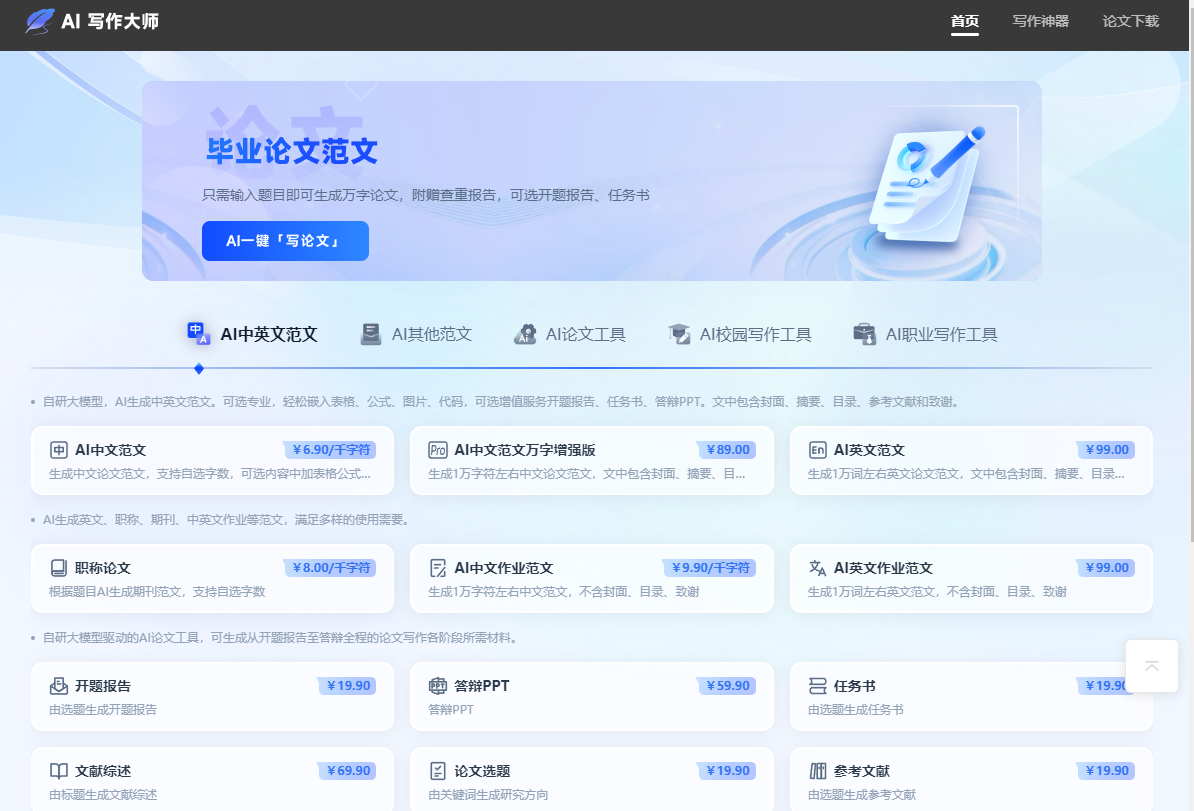
Task: Open the 答辩PPT card title
Action: coord(481,686)
